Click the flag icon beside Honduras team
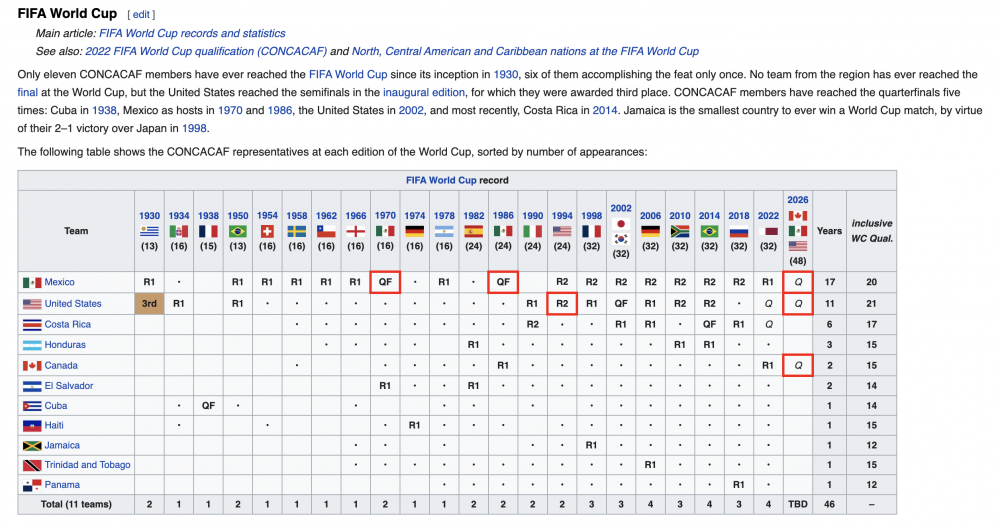The height and width of the screenshot is (529, 1000). (x=32, y=345)
